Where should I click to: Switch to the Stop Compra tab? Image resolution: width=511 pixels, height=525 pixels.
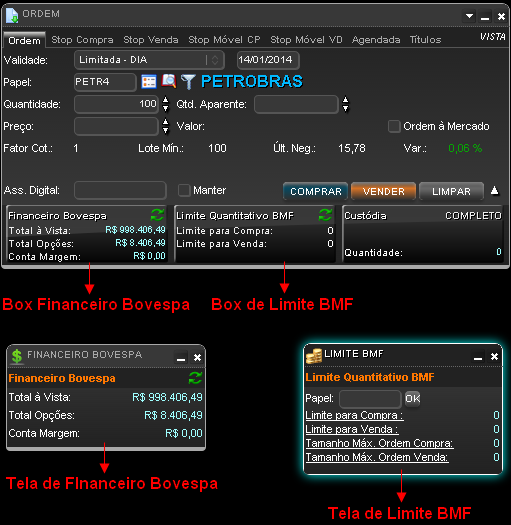click(82, 40)
